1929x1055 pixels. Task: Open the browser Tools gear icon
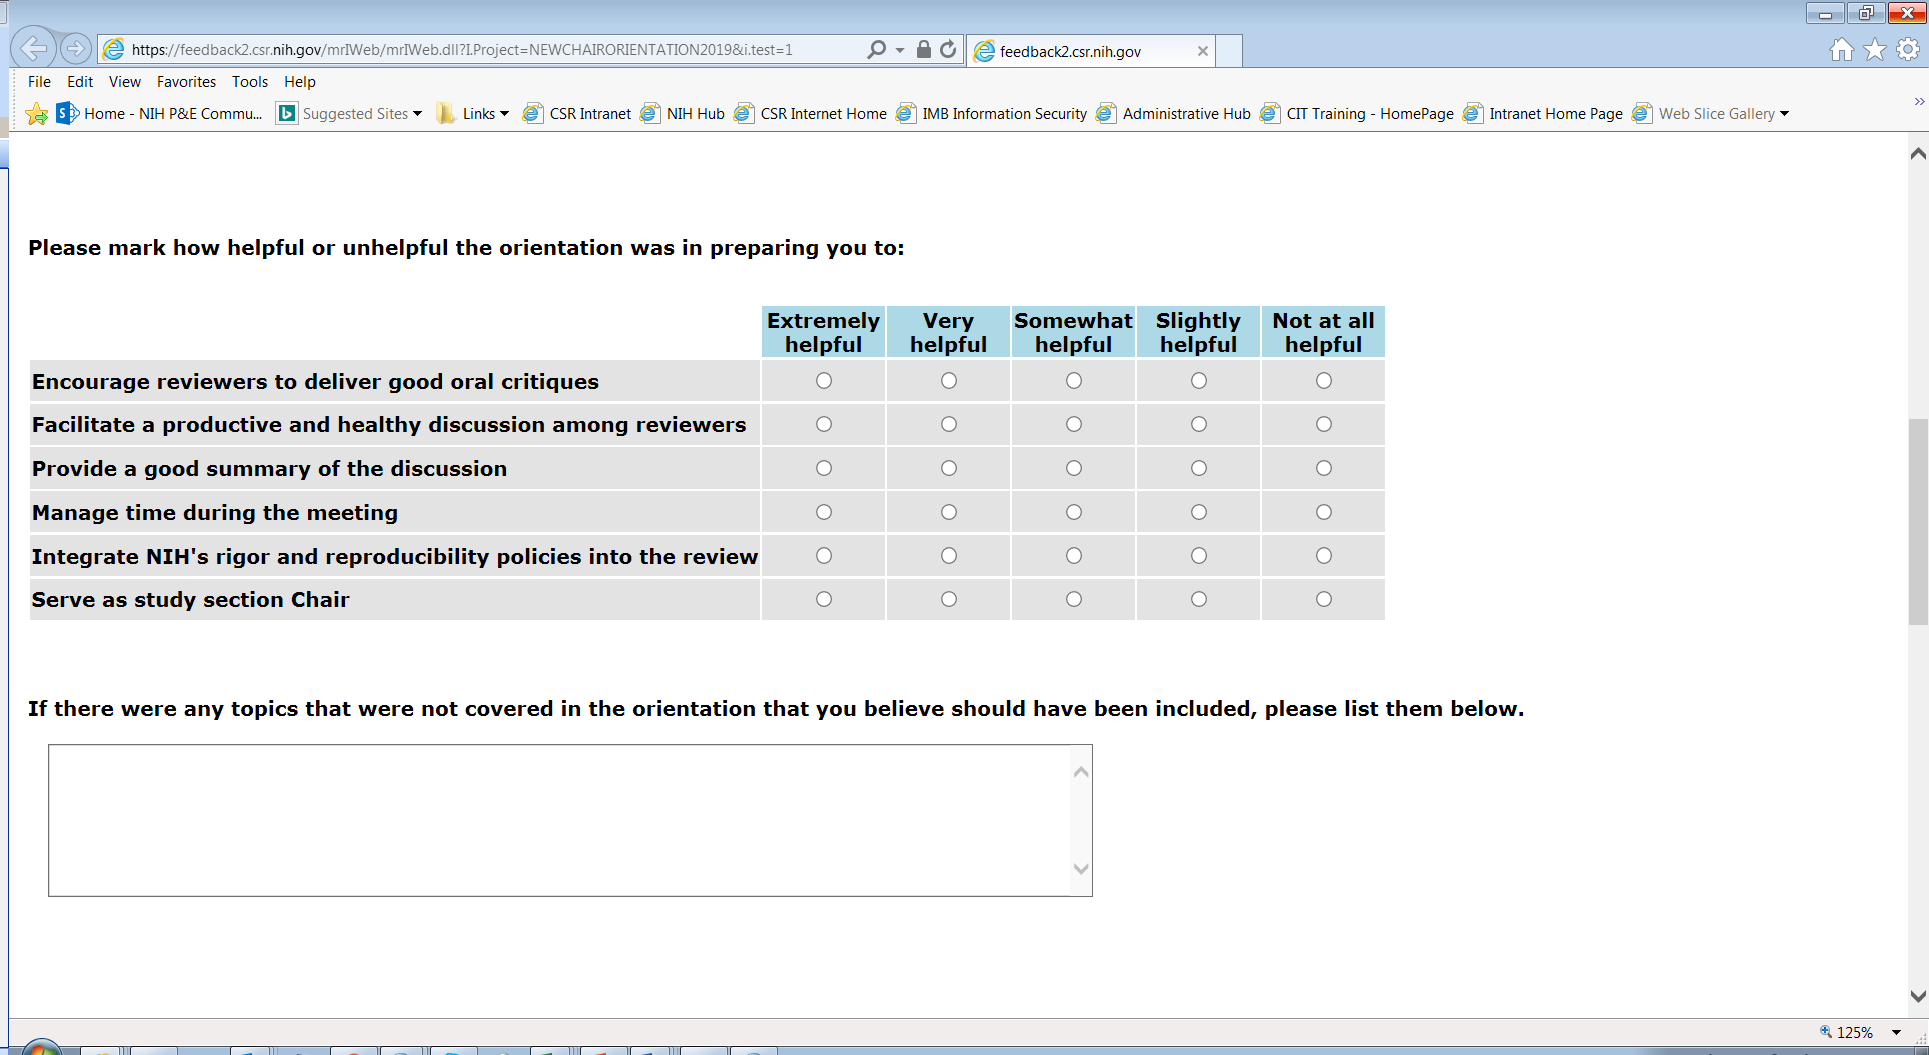click(1908, 50)
